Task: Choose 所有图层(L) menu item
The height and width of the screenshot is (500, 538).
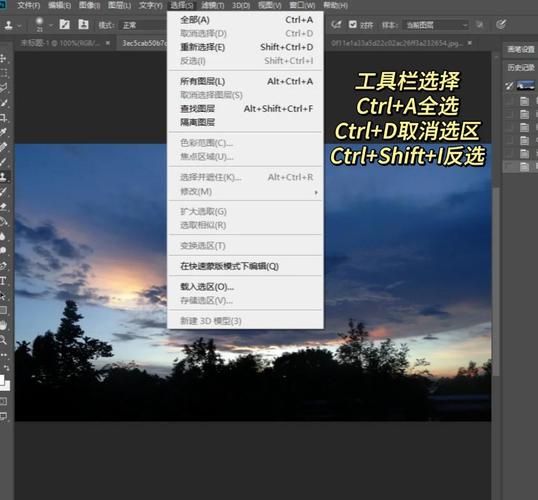Action: pos(246,81)
